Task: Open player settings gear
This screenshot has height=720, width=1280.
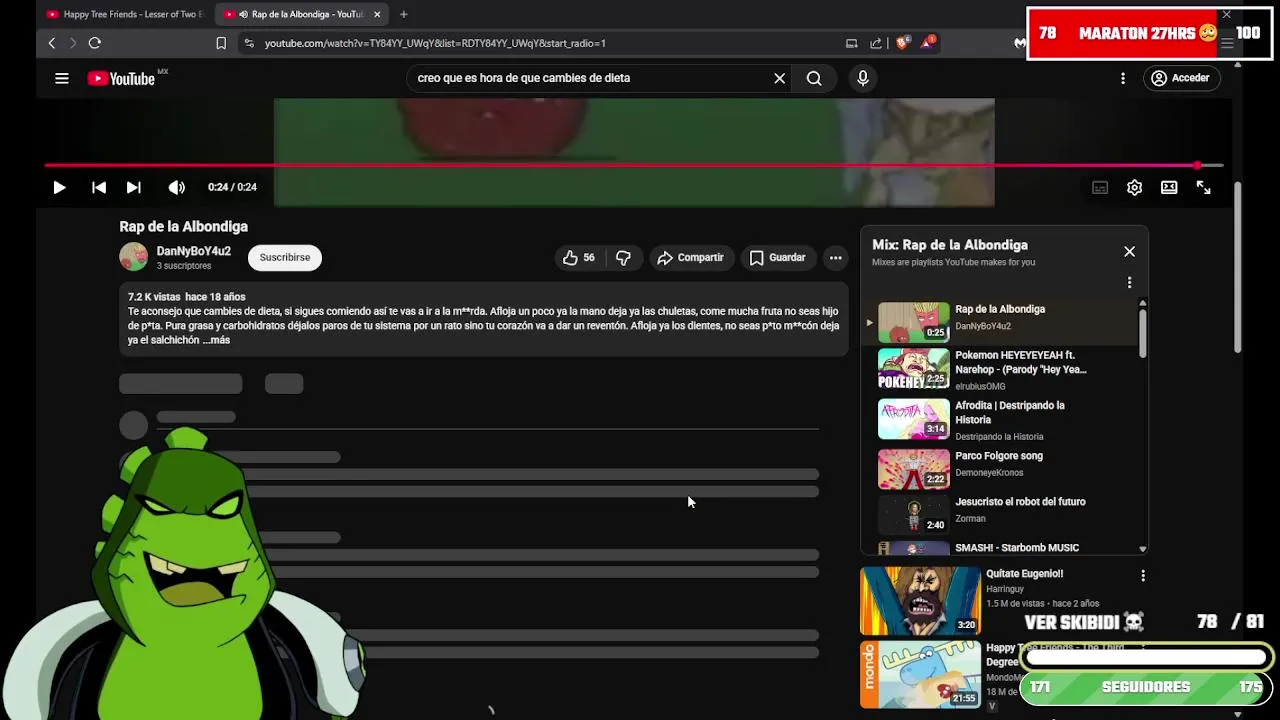Action: coord(1134,187)
